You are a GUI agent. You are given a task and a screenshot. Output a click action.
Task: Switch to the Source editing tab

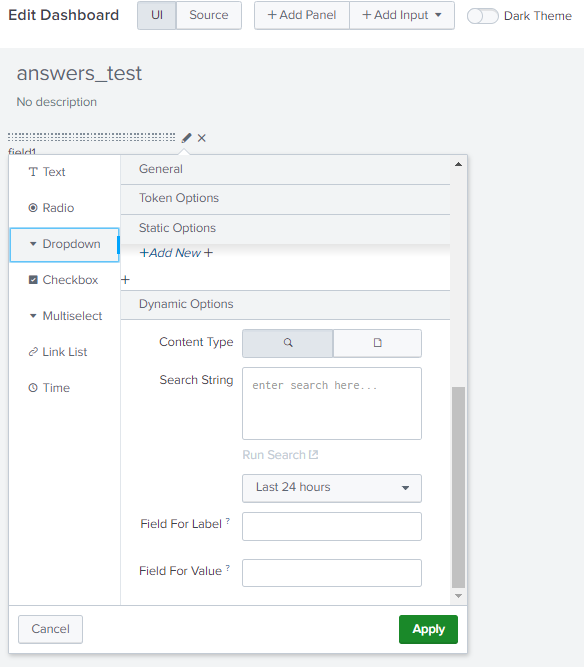click(208, 15)
